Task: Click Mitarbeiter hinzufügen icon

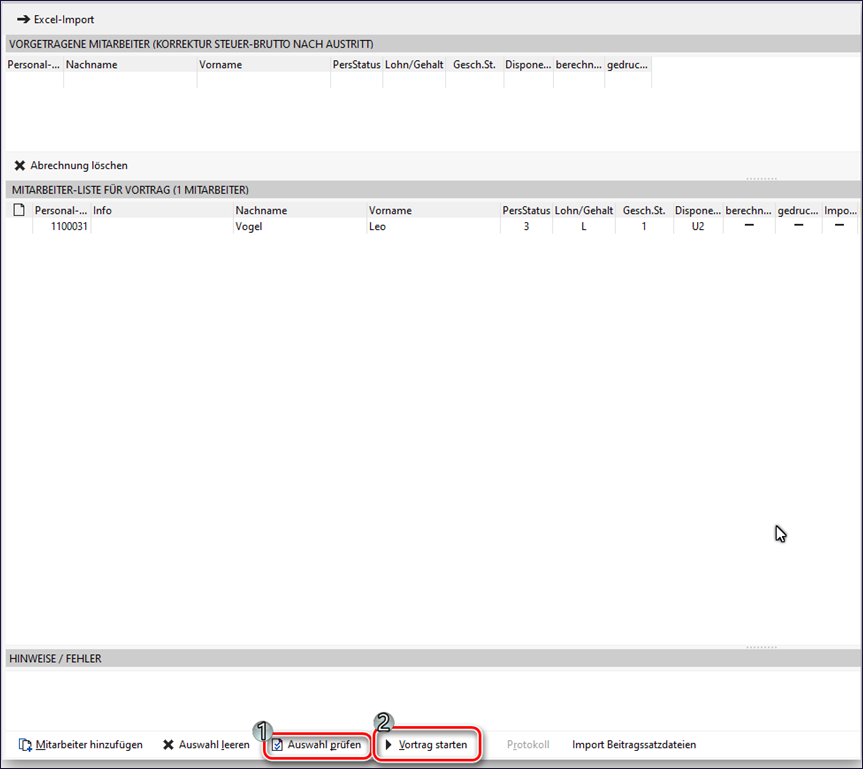Action: (x=25, y=745)
